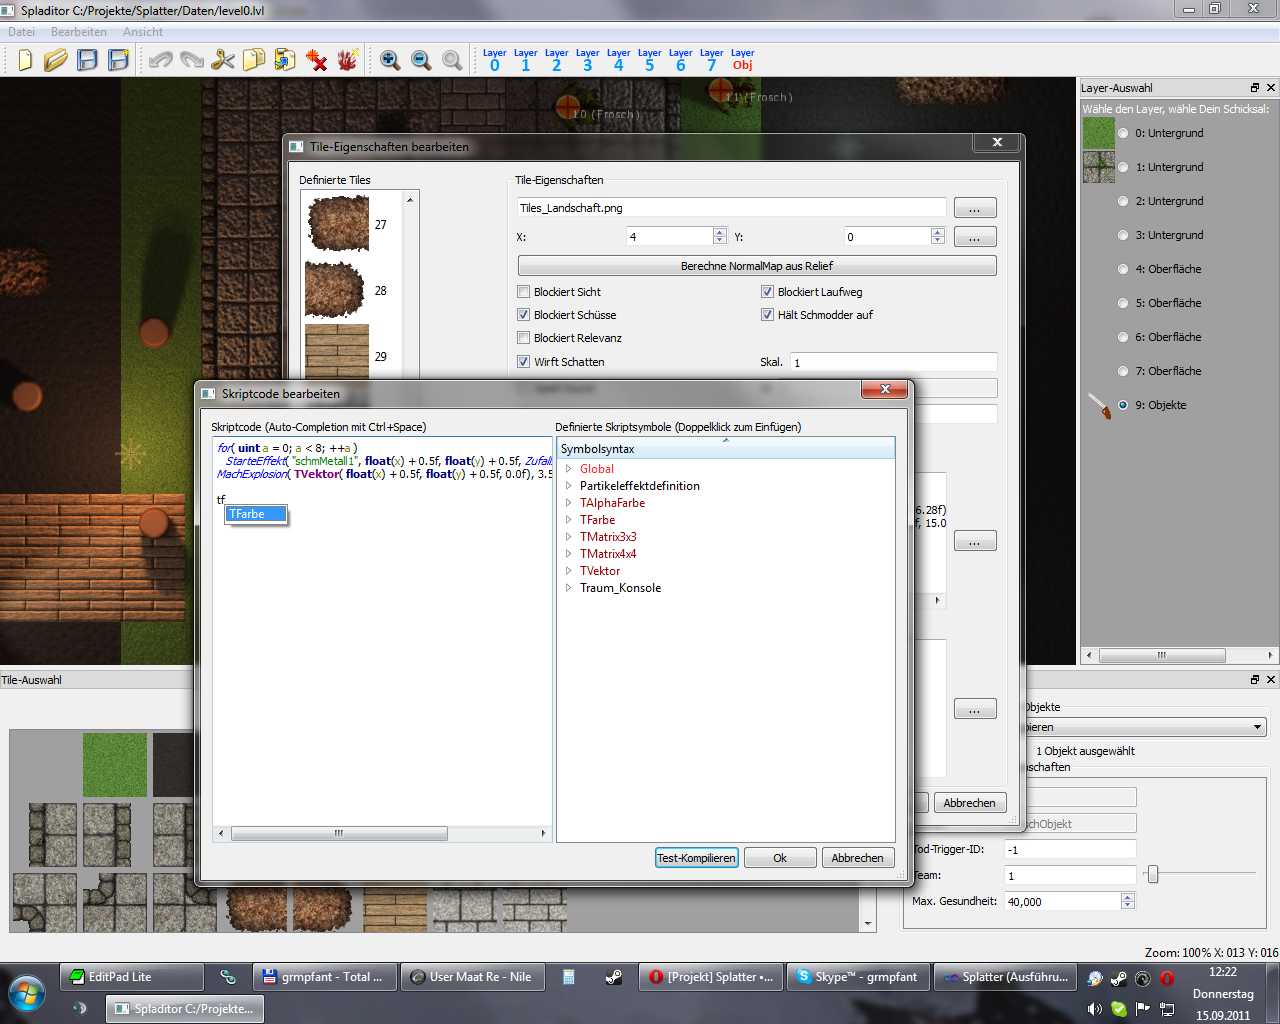Click the Zoom in magnifier icon

click(x=390, y=60)
